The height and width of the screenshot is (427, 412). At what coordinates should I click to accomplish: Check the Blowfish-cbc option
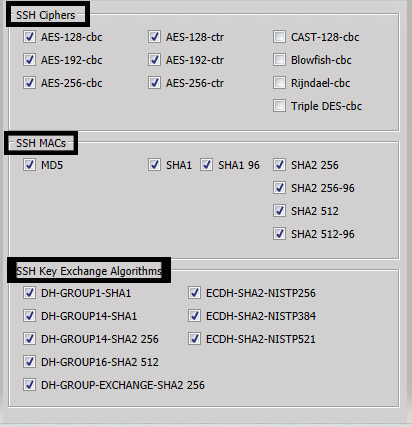click(279, 60)
